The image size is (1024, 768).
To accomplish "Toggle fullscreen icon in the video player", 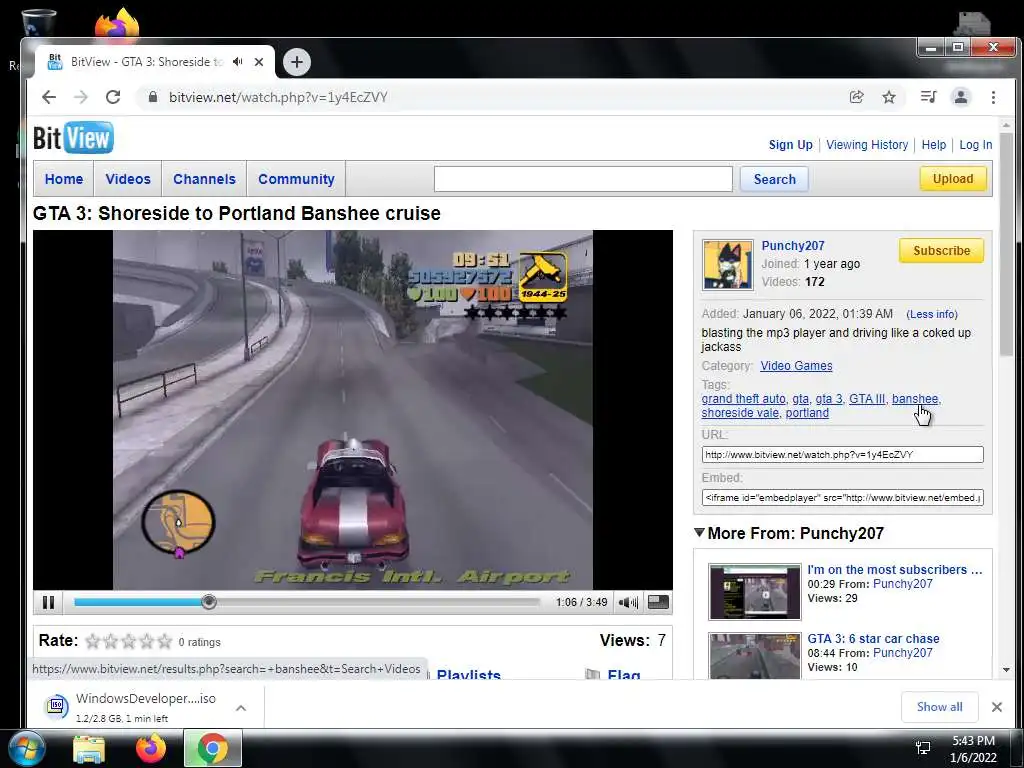I will click(658, 602).
